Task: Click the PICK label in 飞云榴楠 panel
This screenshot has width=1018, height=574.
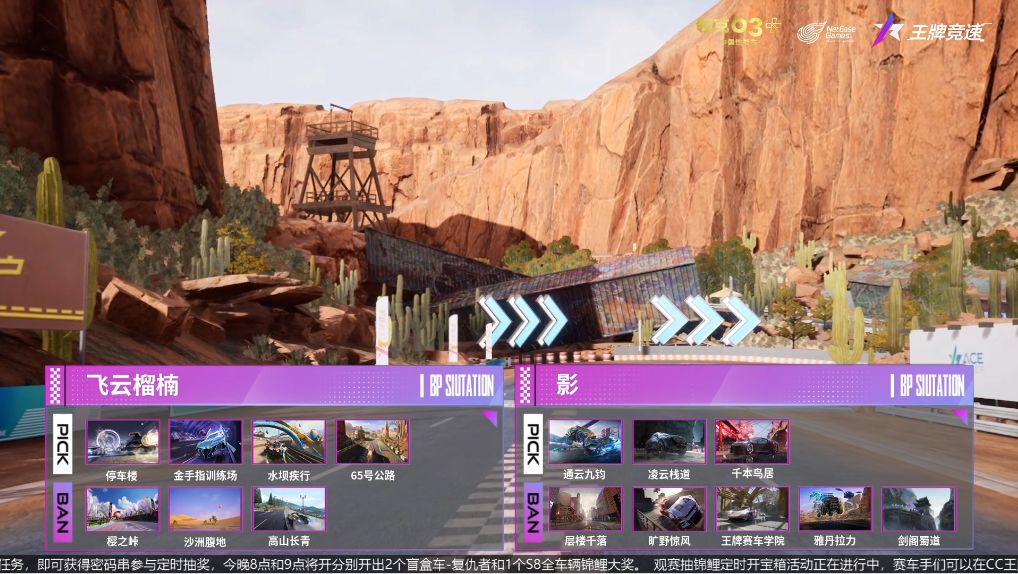Action: tap(62, 444)
